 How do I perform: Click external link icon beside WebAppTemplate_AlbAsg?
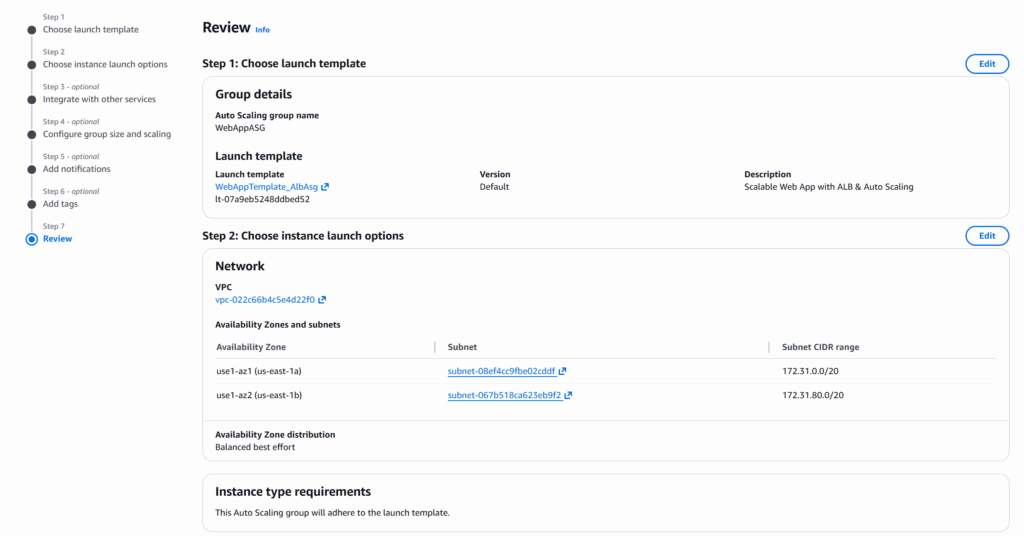[x=325, y=187]
